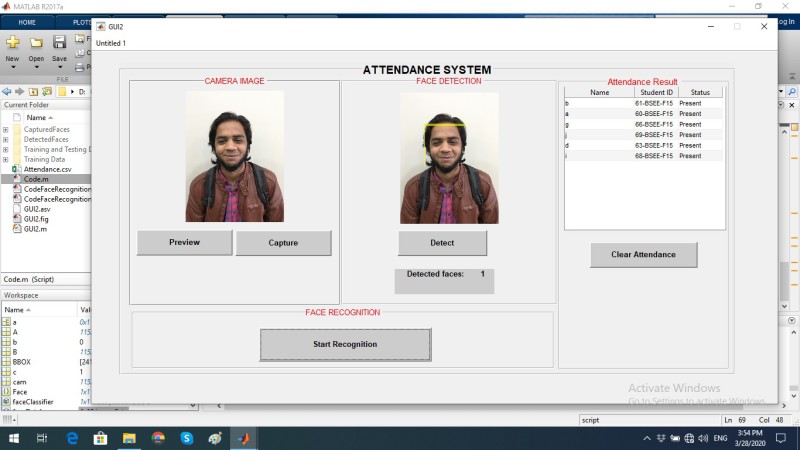Open the Action Center notifications icon
This screenshot has height=450, width=800.
[781, 438]
